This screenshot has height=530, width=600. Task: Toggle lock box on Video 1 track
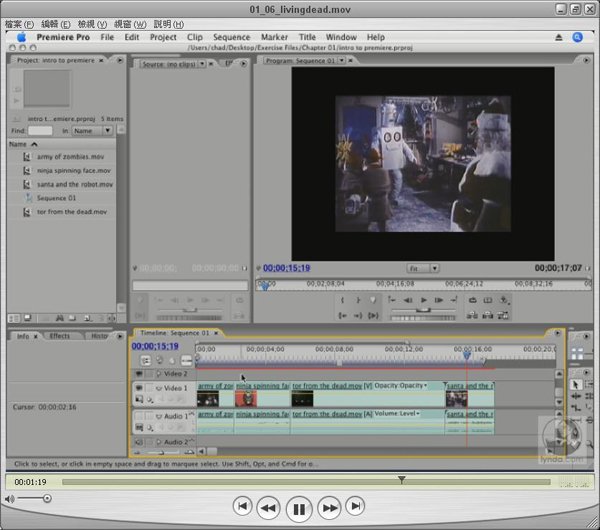(x=150, y=388)
